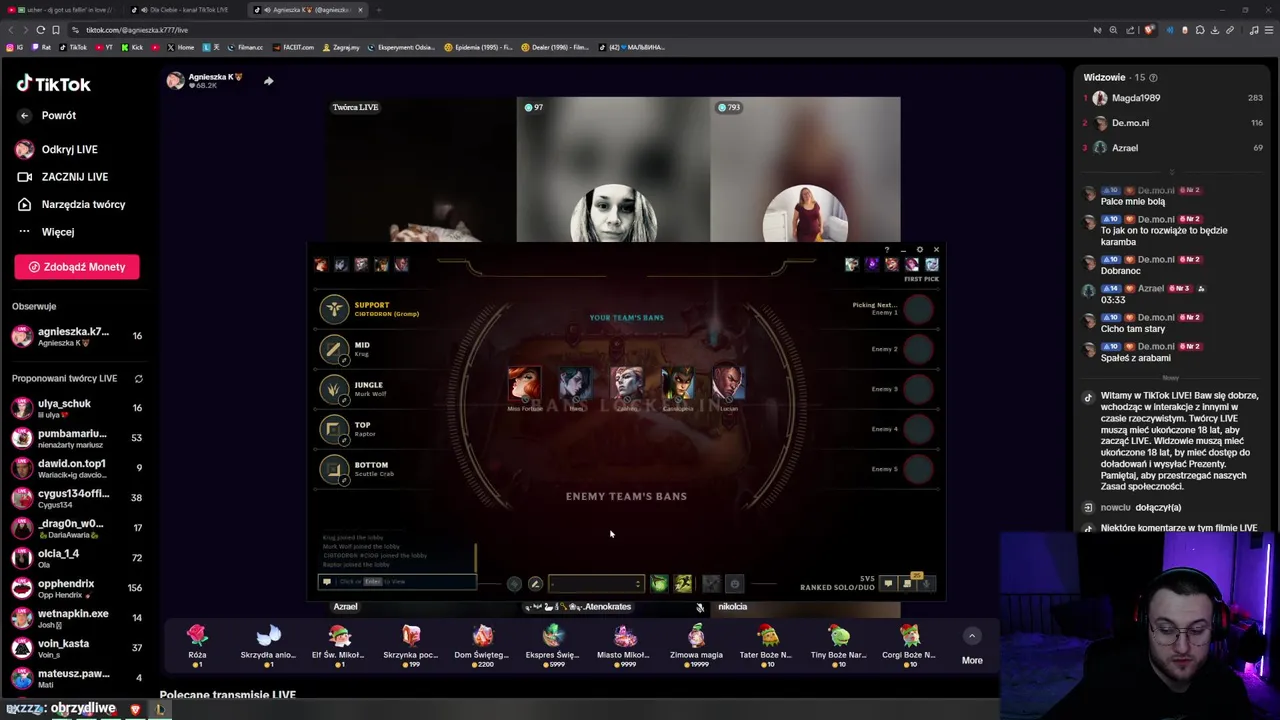Click the rune edit pencil icon in the League client
The height and width of the screenshot is (720, 1280).
click(535, 584)
